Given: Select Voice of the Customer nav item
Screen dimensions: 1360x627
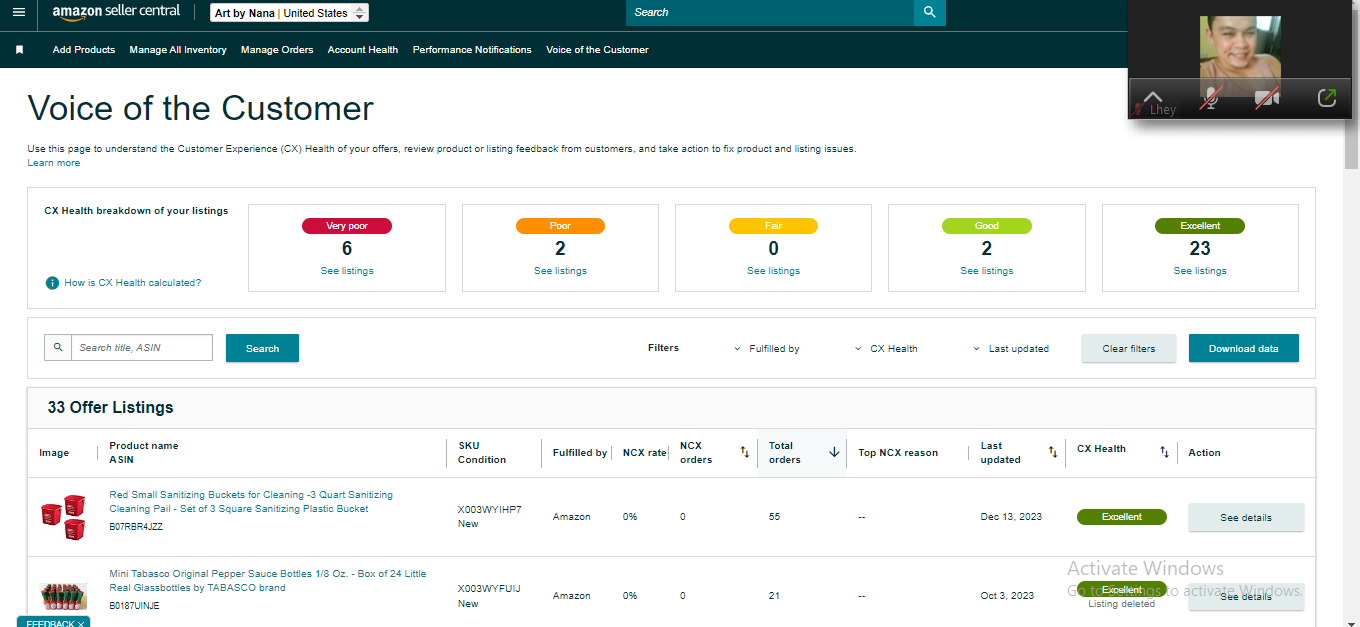Looking at the screenshot, I should click(x=597, y=49).
